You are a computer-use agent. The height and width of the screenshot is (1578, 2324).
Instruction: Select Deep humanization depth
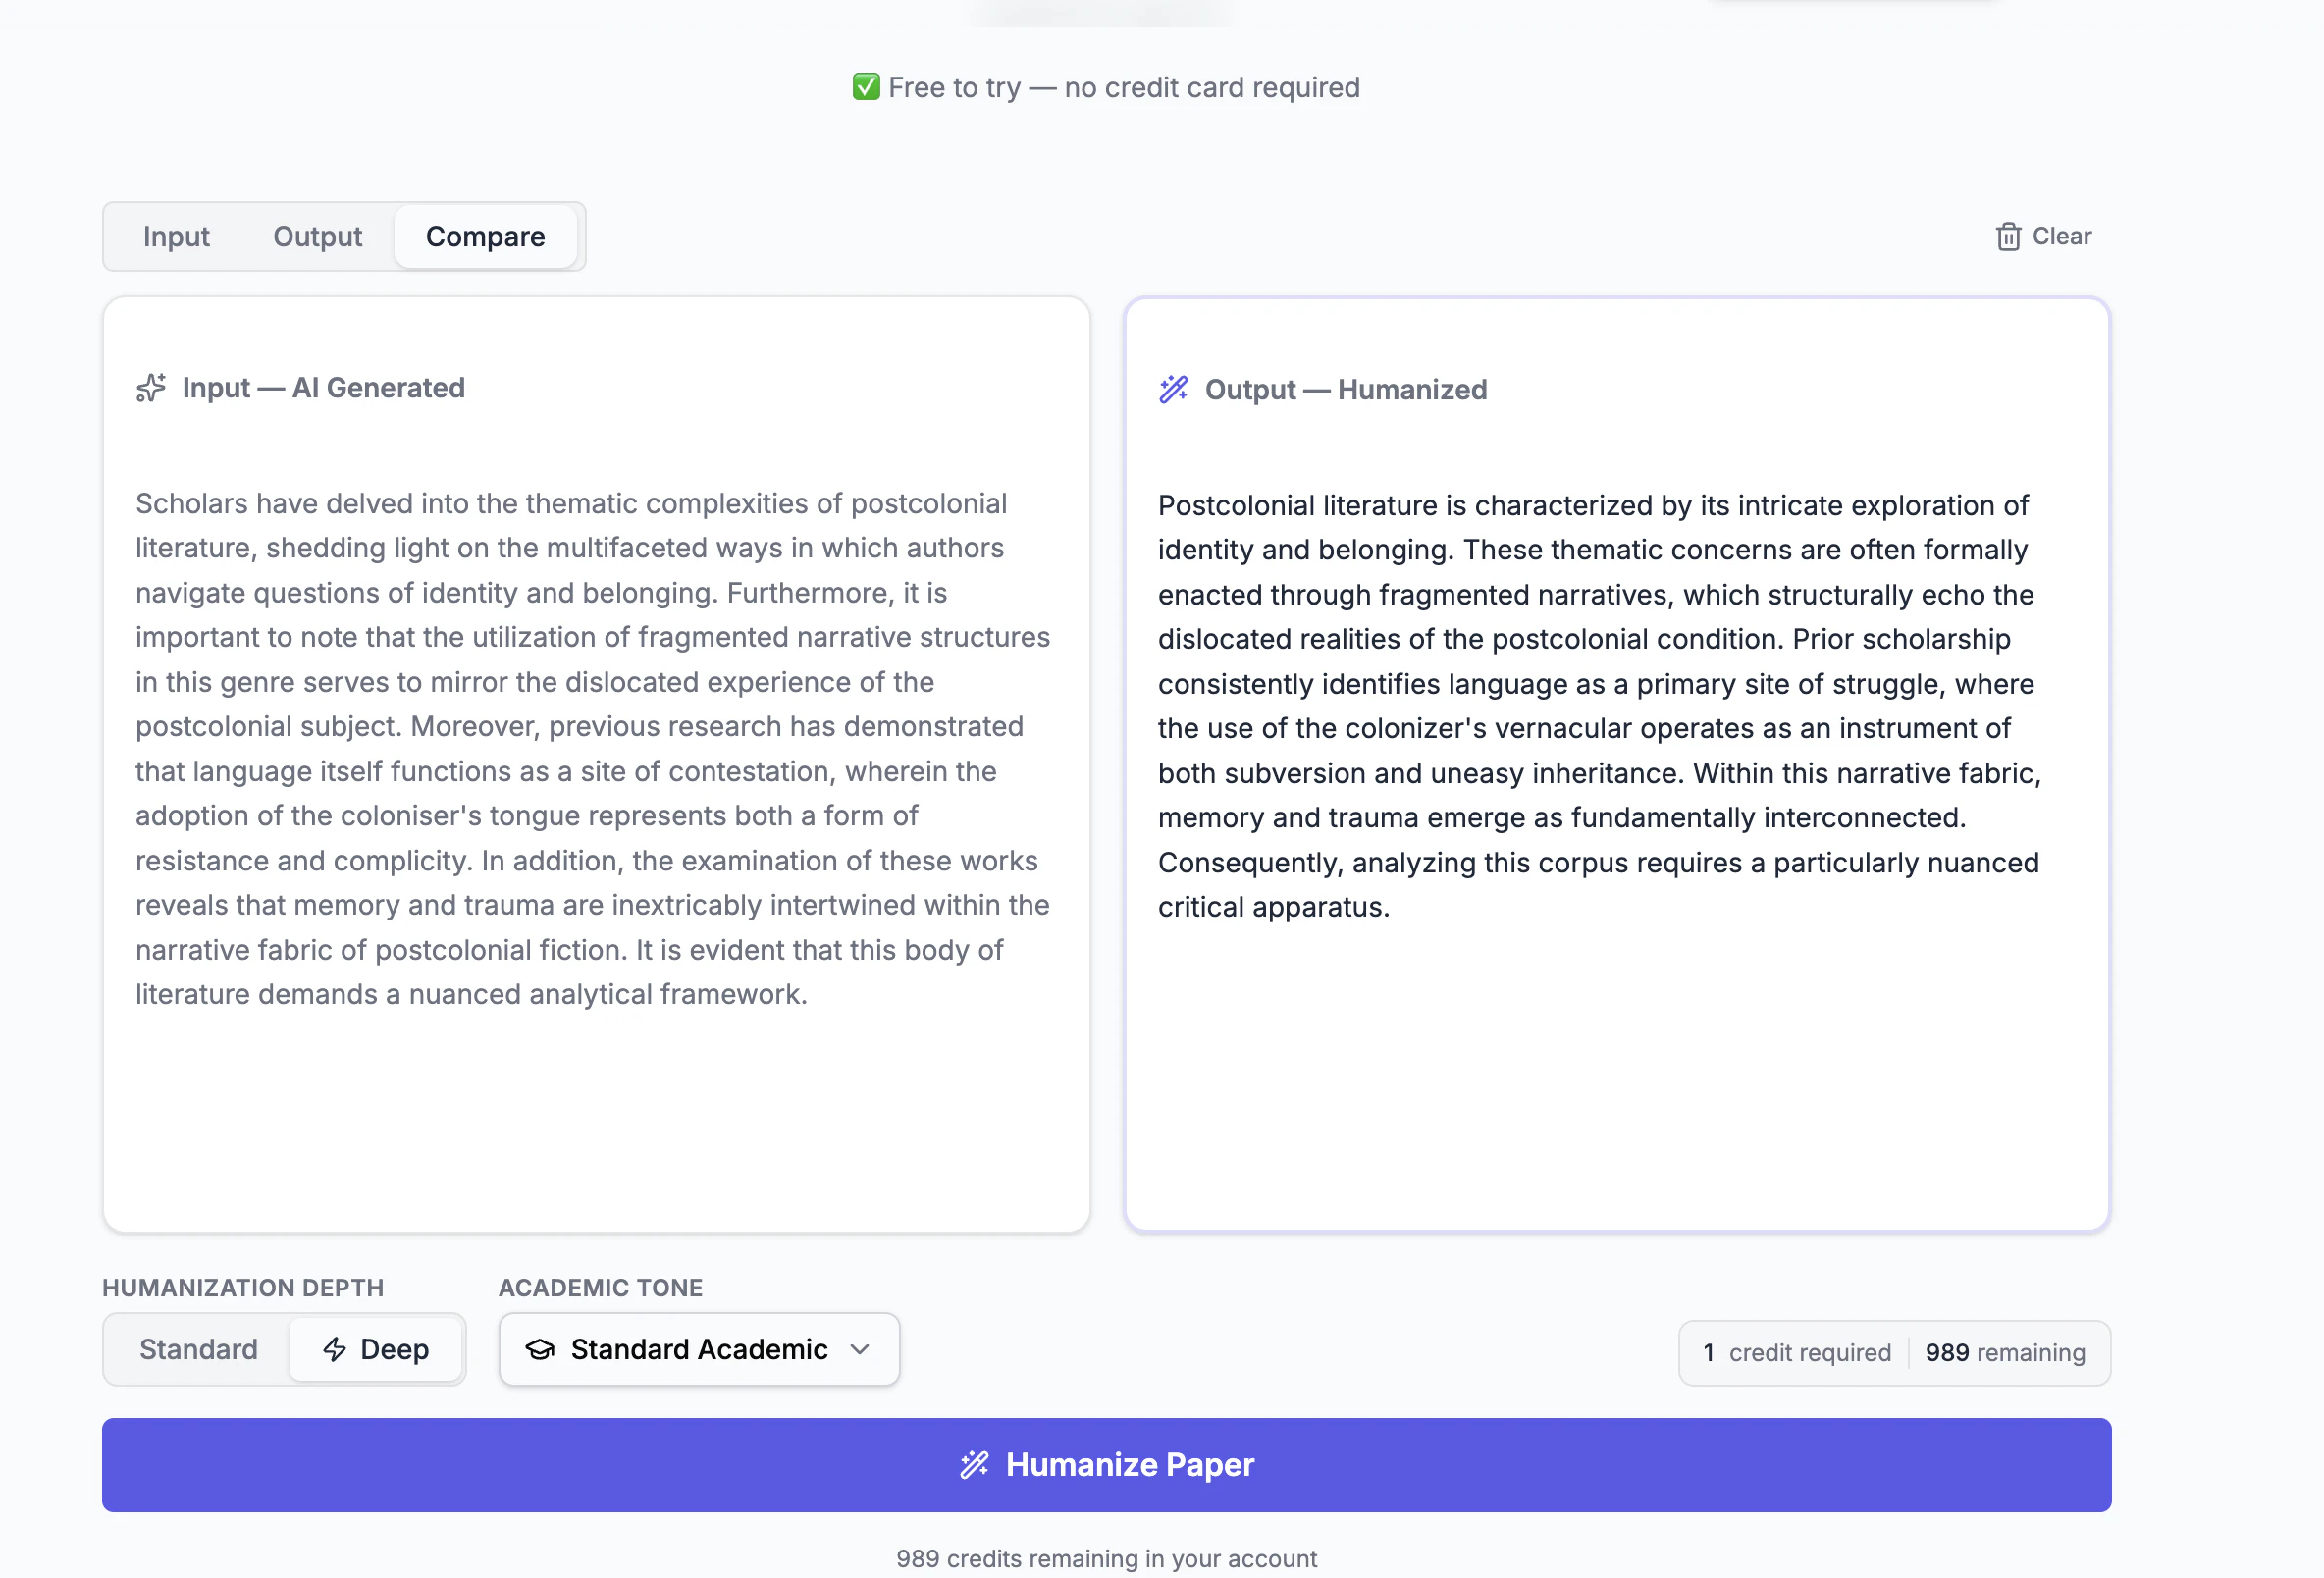(x=376, y=1349)
